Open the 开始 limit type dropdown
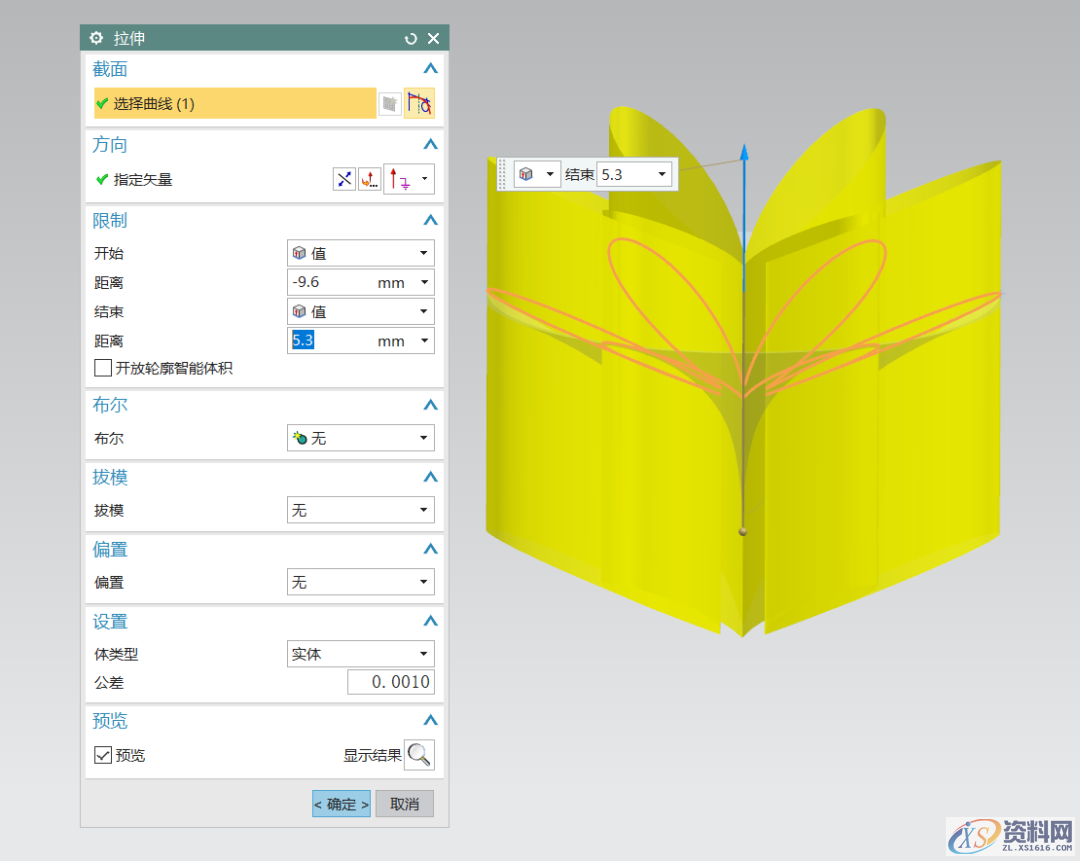The width and height of the screenshot is (1080, 861). coord(360,253)
